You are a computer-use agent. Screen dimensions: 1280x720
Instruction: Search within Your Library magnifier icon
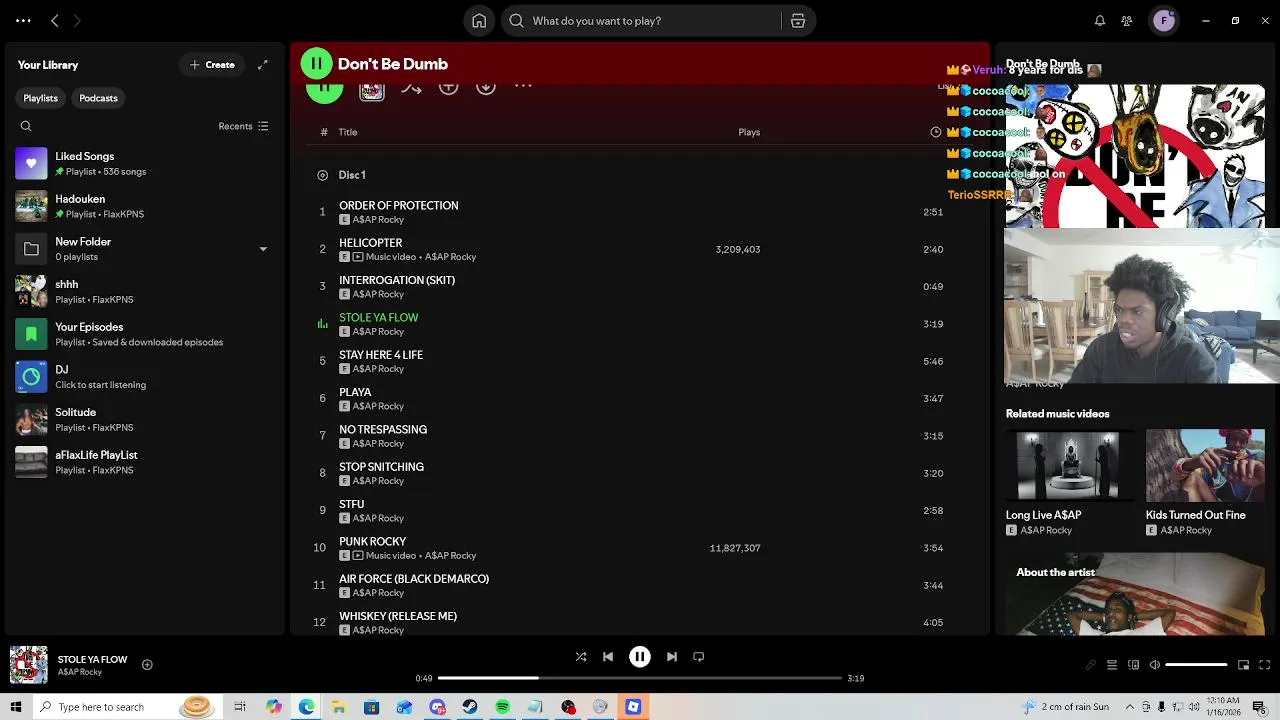(26, 126)
